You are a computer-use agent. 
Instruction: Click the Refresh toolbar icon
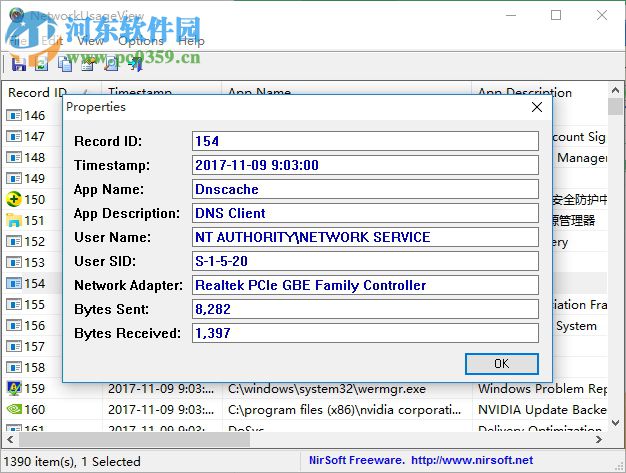pyautogui.click(x=42, y=63)
